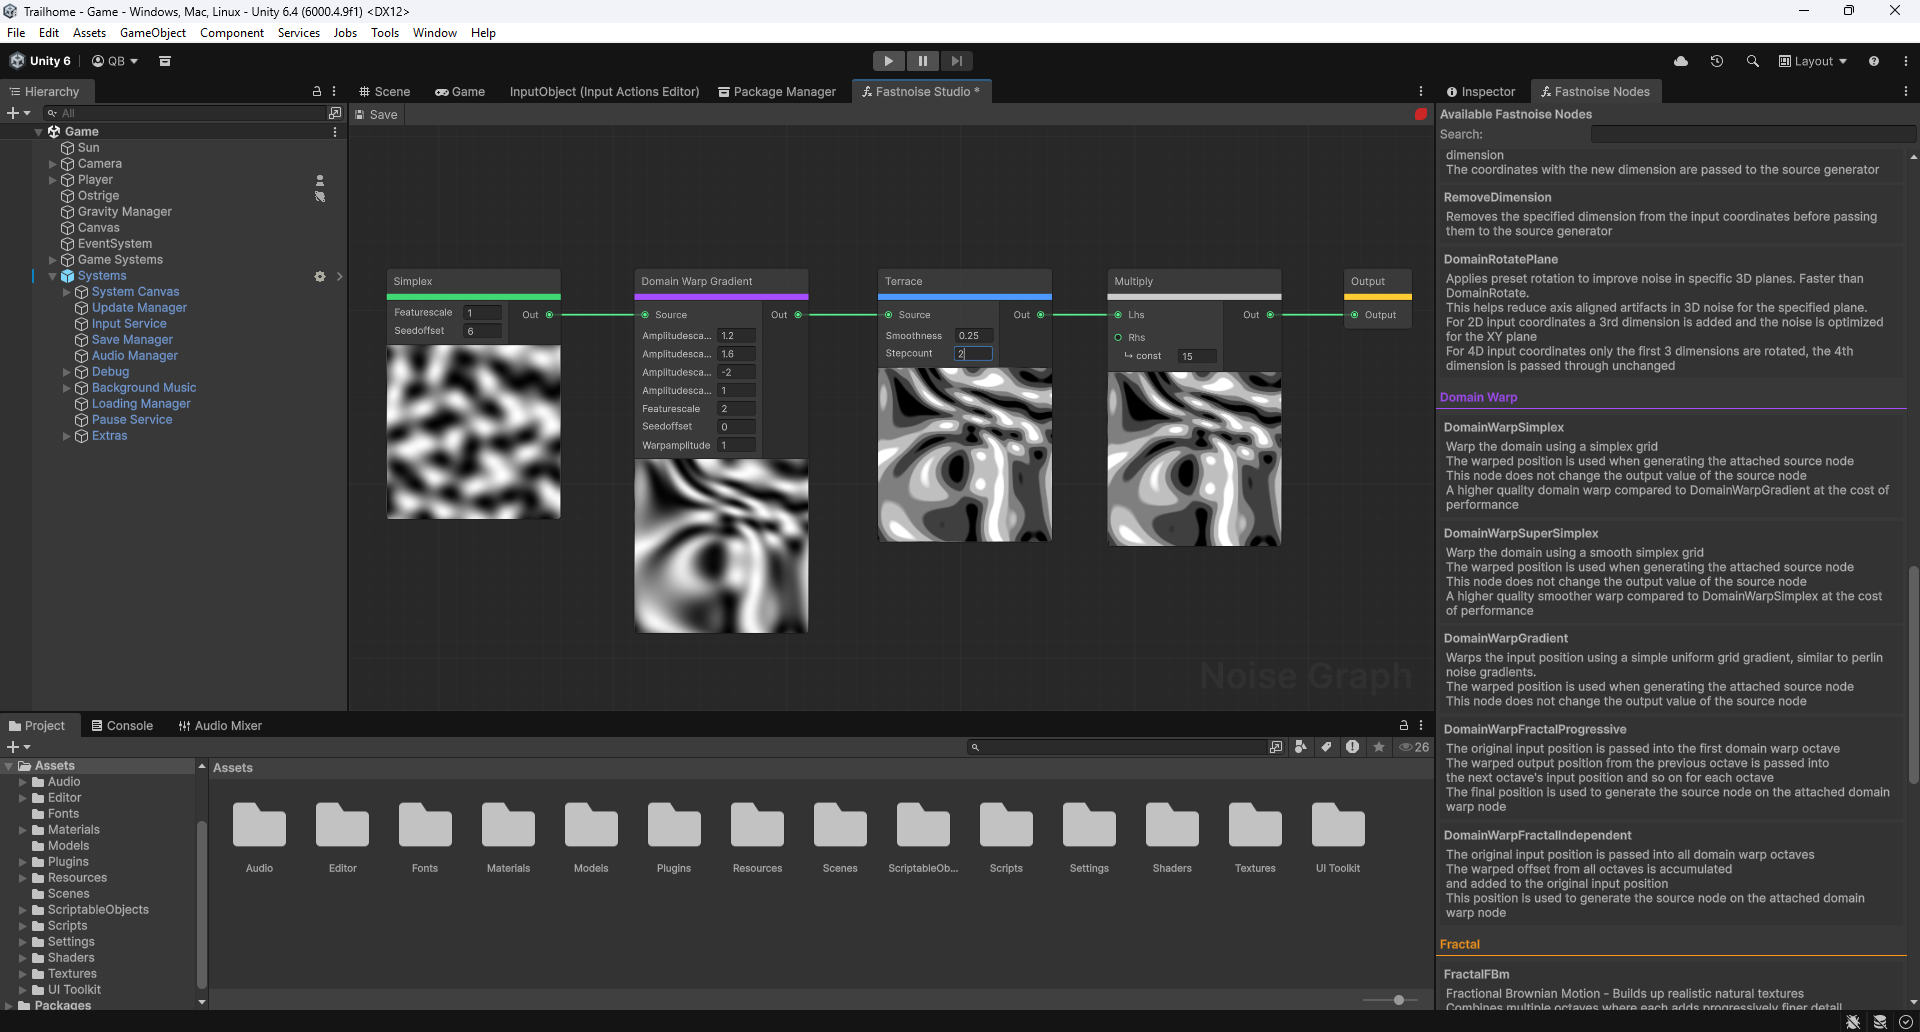Switch to the Inspector tab
The width and height of the screenshot is (1920, 1032).
(x=1481, y=91)
